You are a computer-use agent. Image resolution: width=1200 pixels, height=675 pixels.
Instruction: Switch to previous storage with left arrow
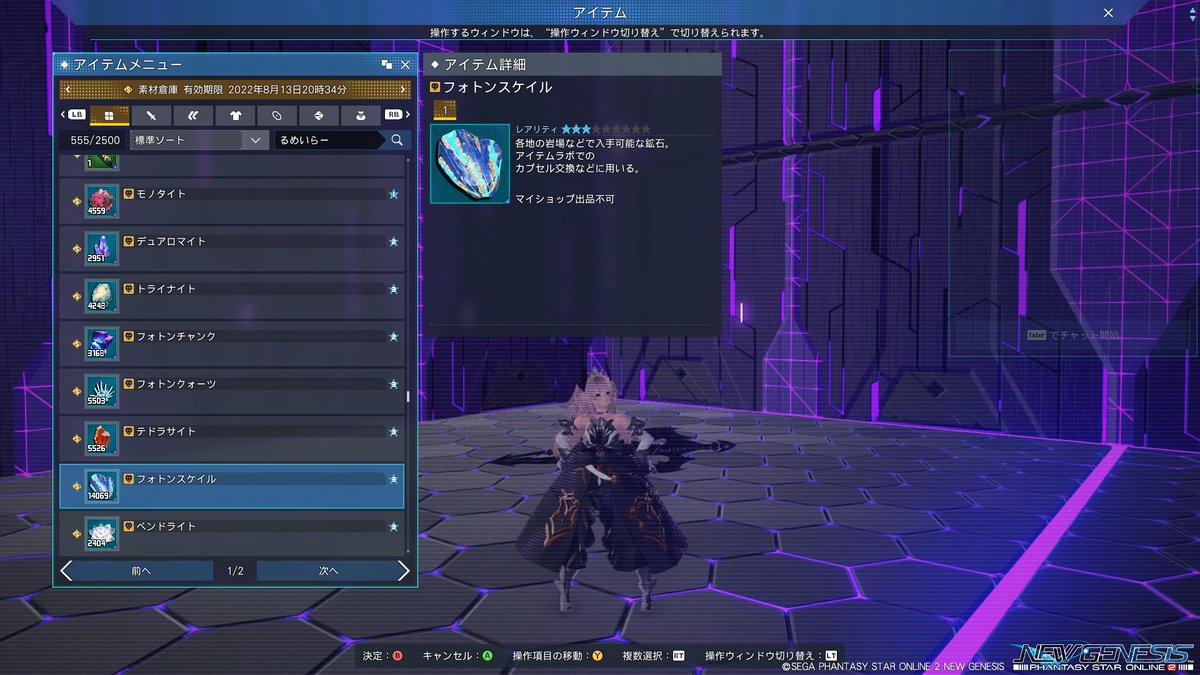pos(67,90)
